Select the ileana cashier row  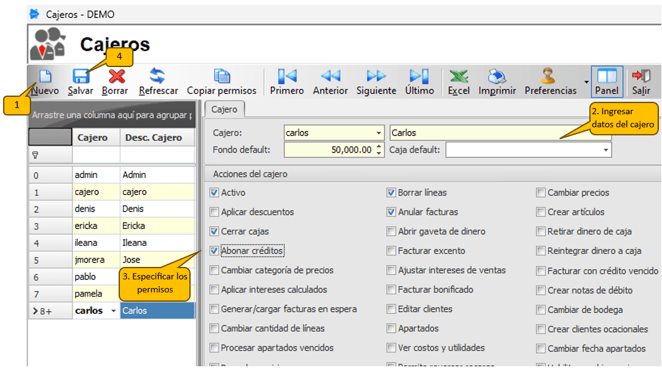(x=112, y=243)
